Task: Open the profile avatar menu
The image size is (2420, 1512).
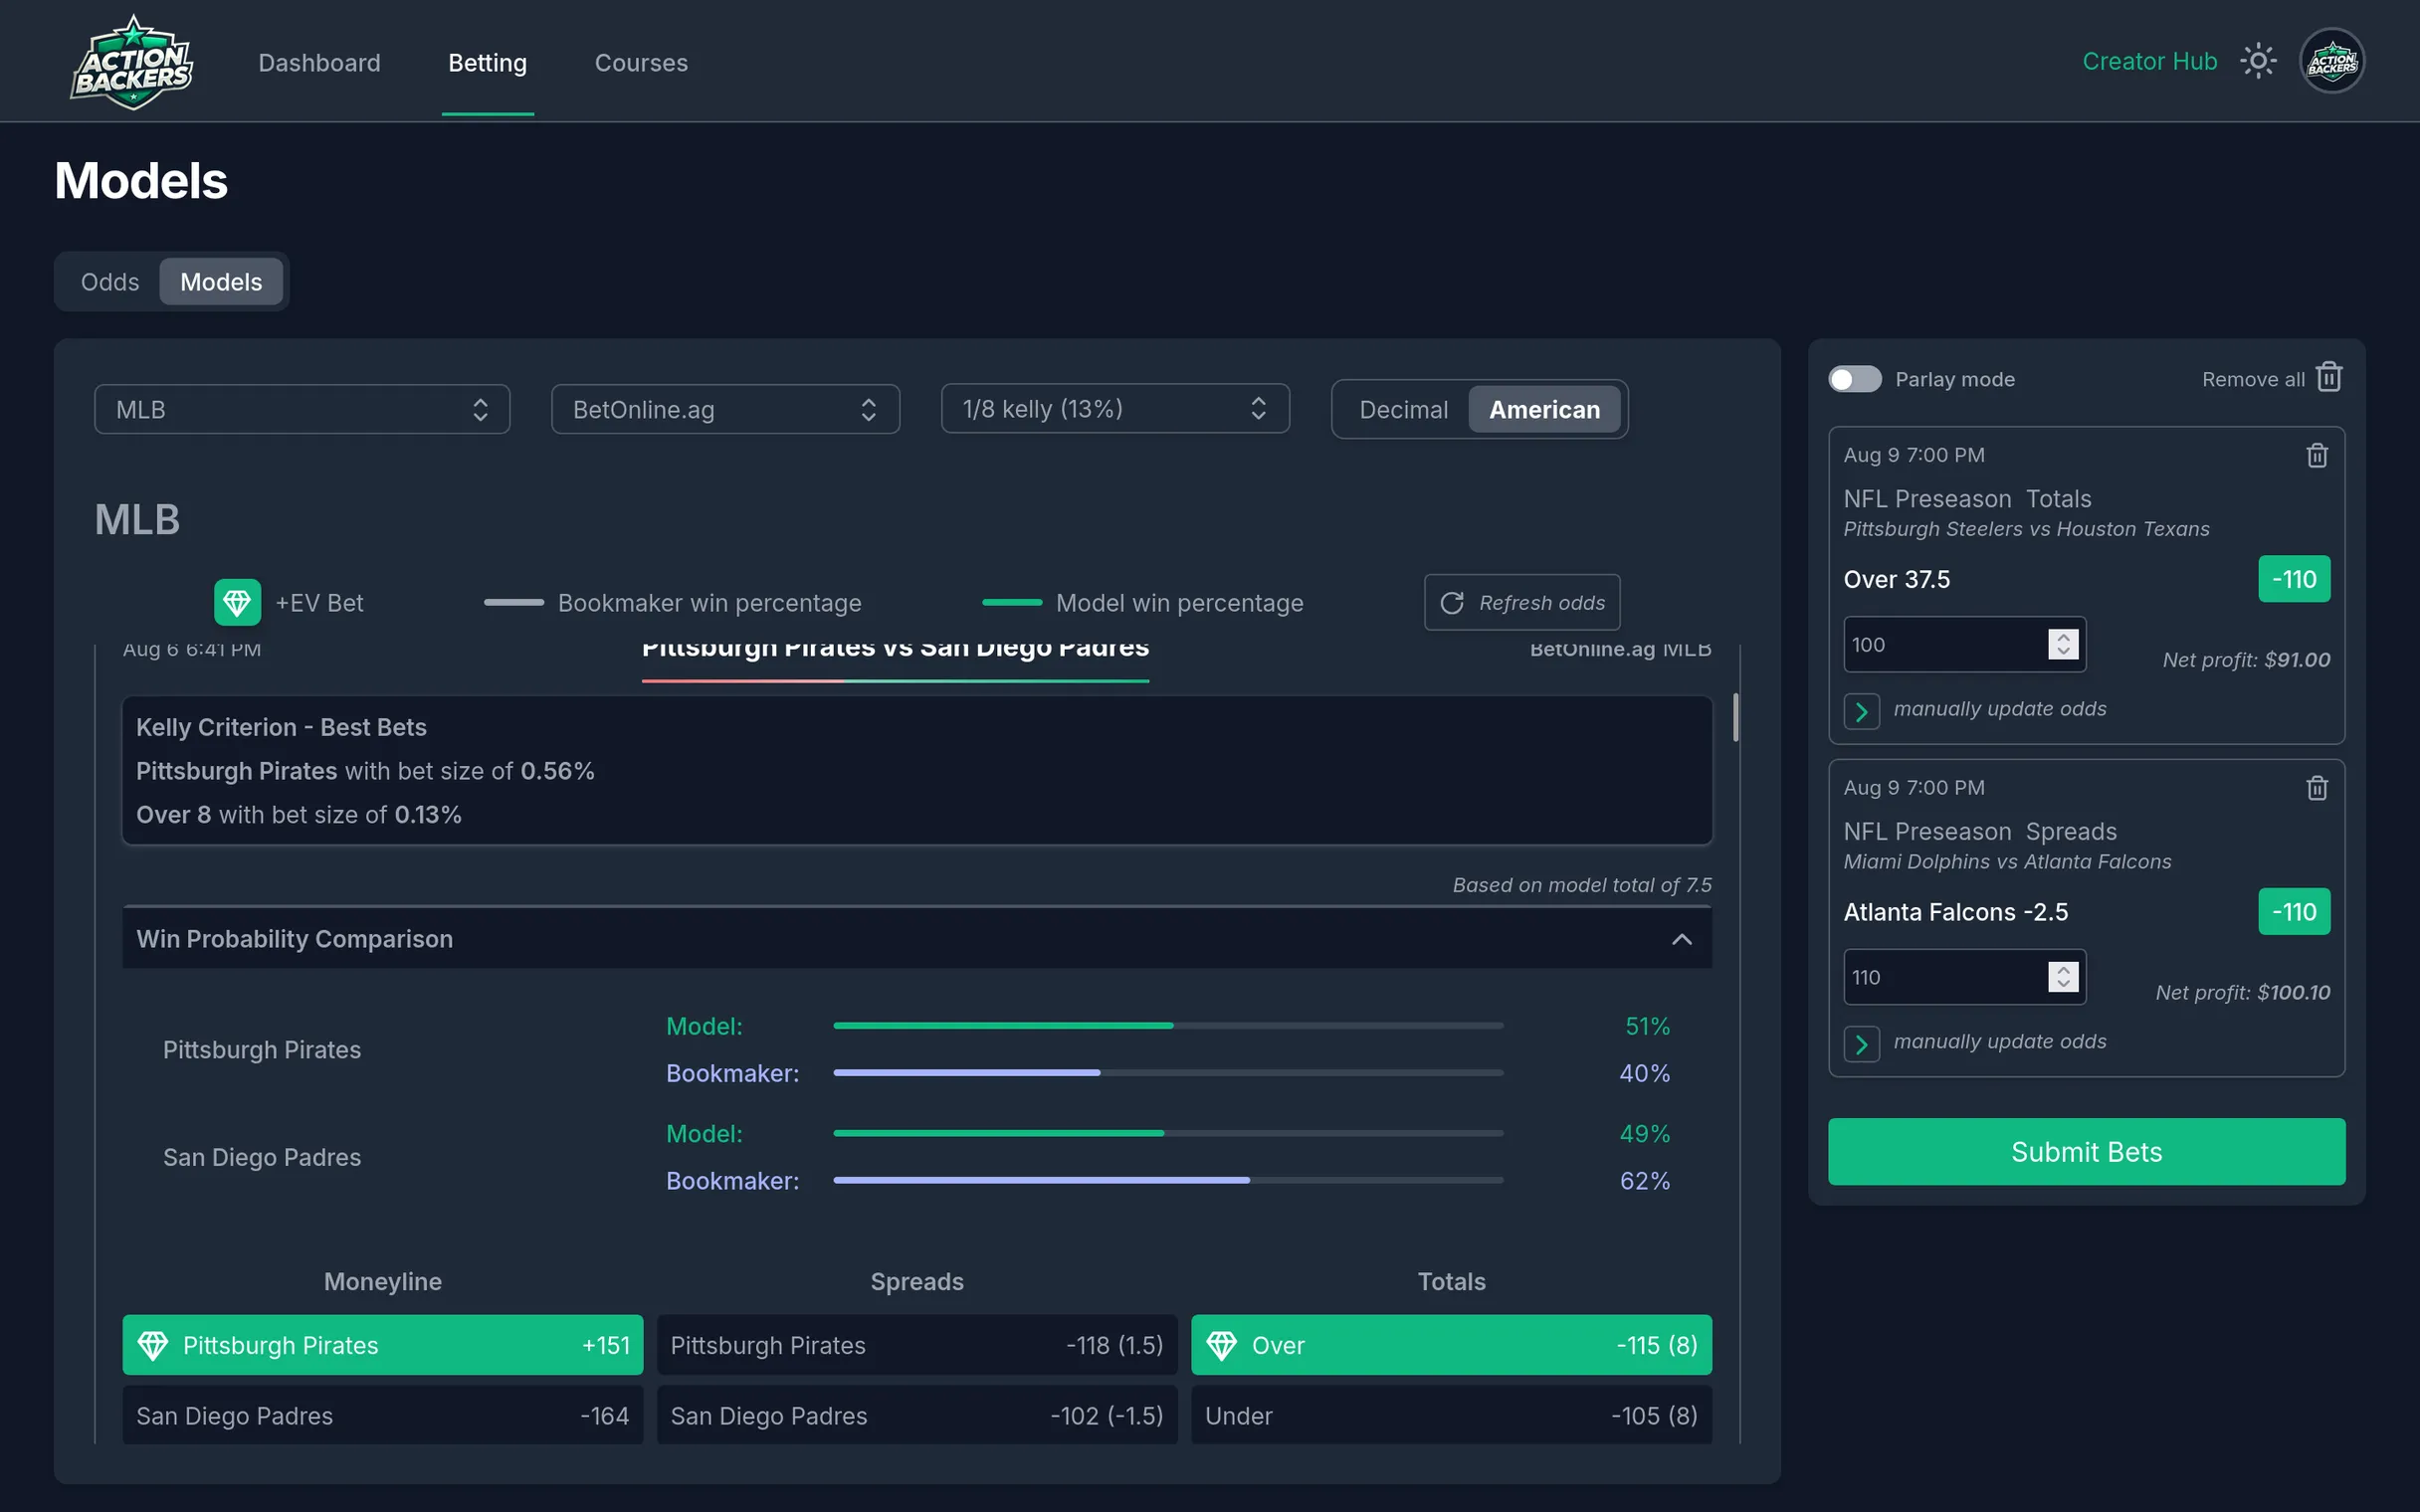Action: (x=2332, y=61)
